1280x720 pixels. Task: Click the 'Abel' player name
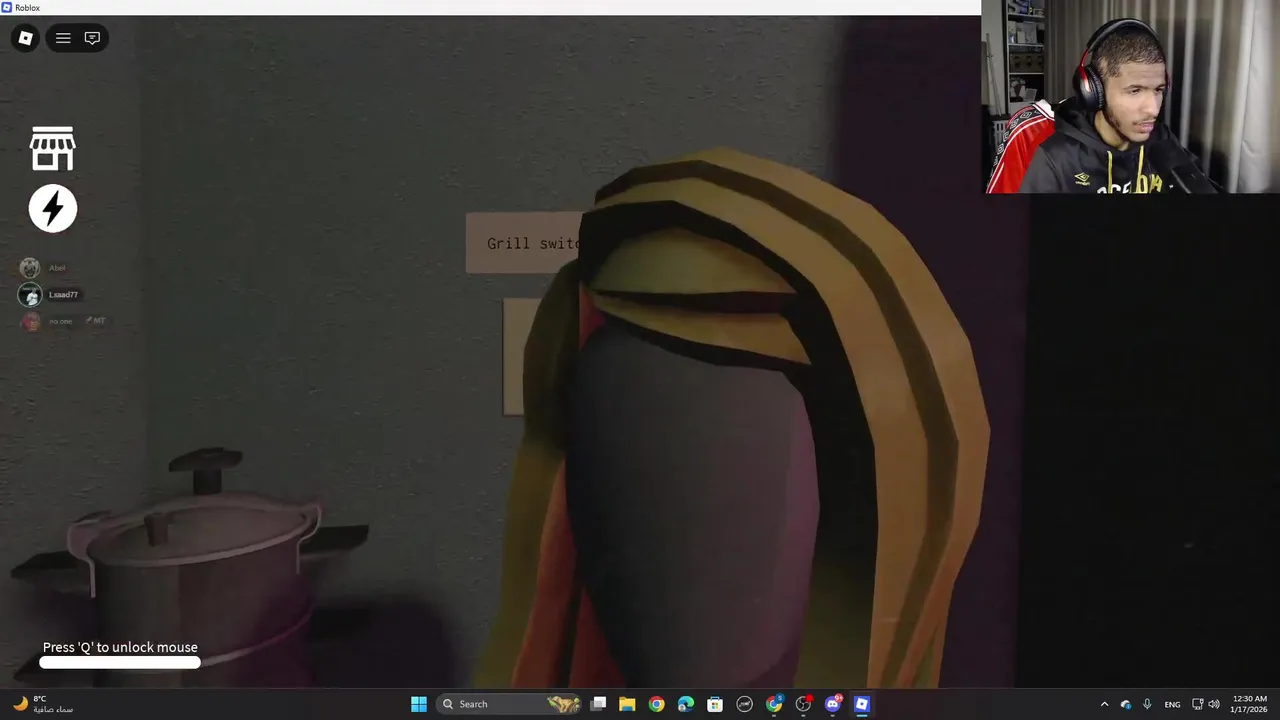click(x=57, y=267)
